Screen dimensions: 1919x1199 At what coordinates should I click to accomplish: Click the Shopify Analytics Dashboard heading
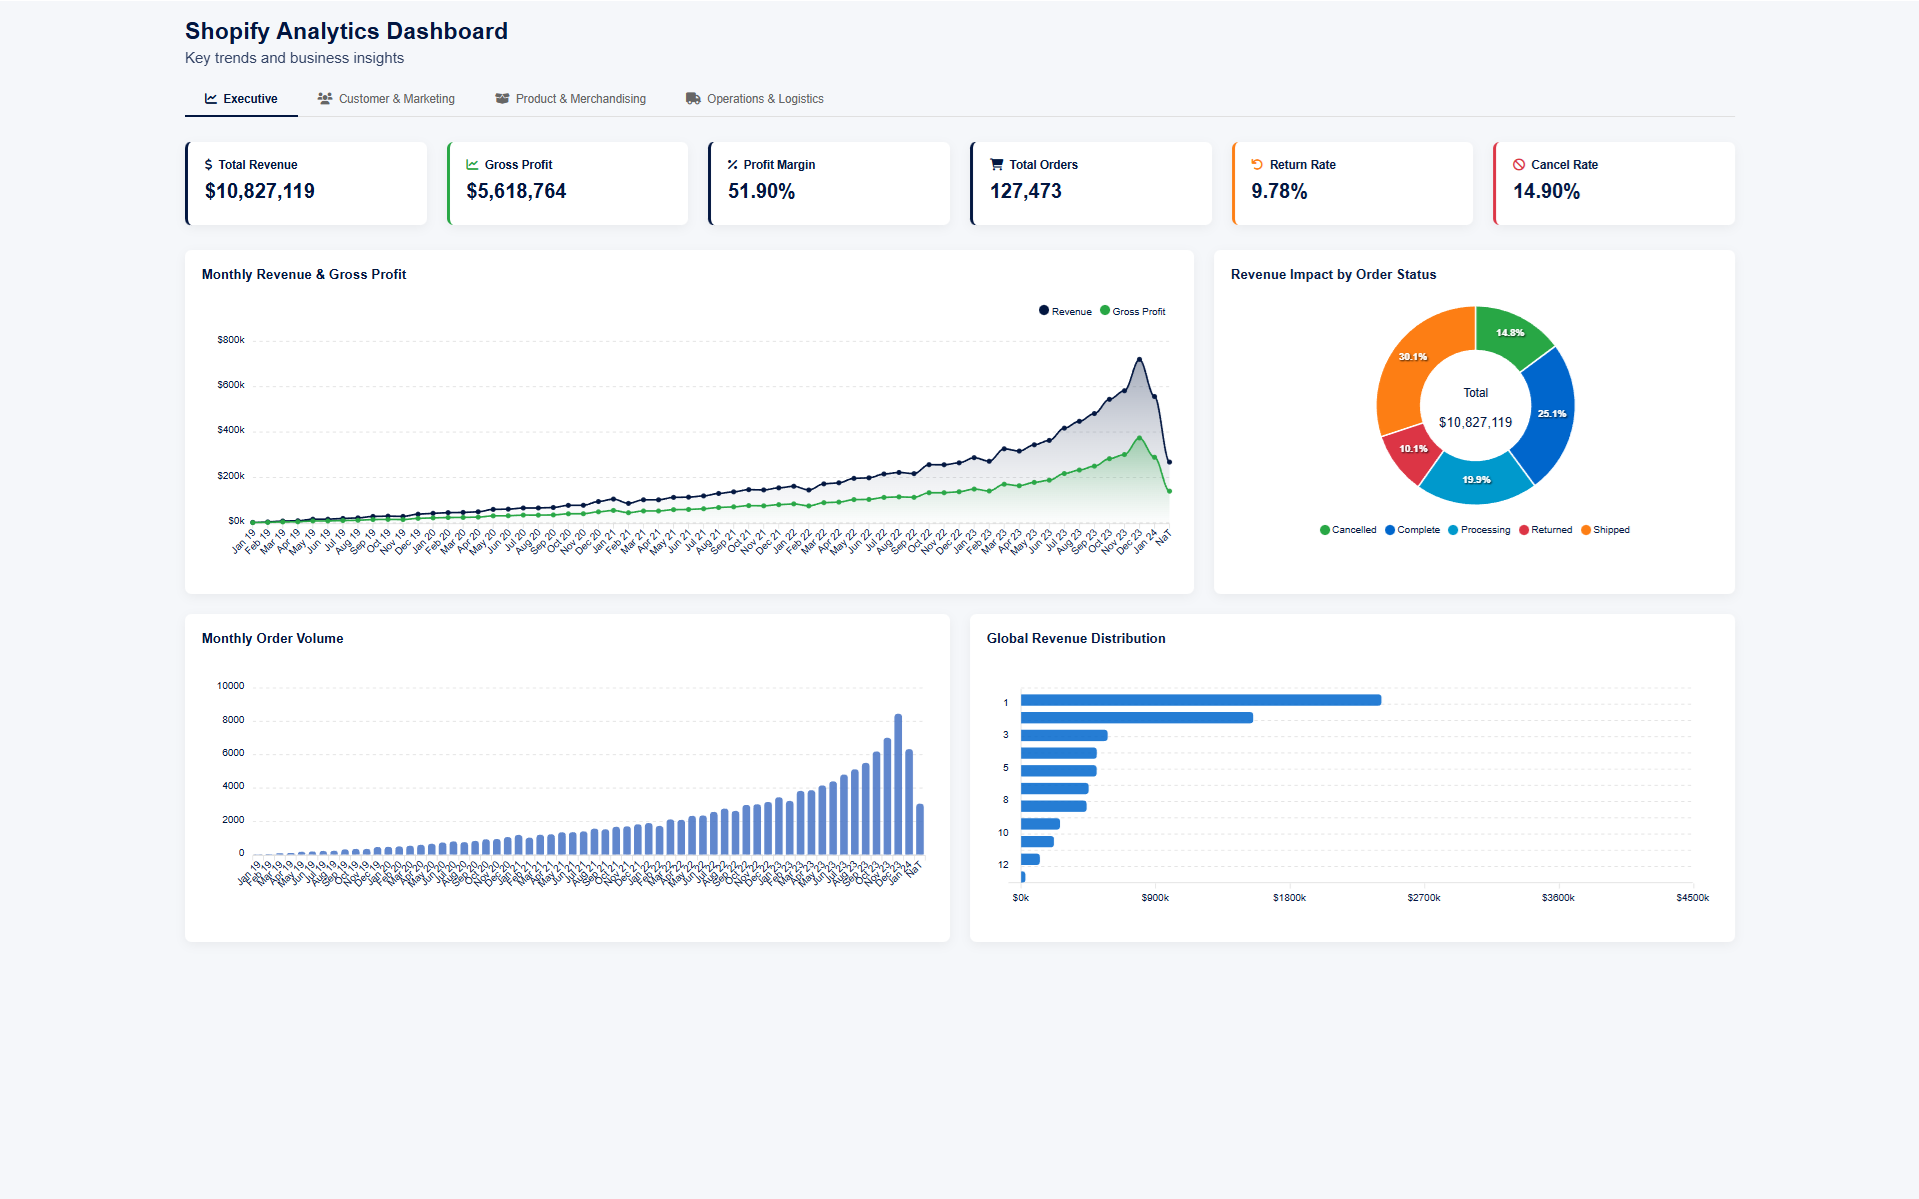(345, 31)
